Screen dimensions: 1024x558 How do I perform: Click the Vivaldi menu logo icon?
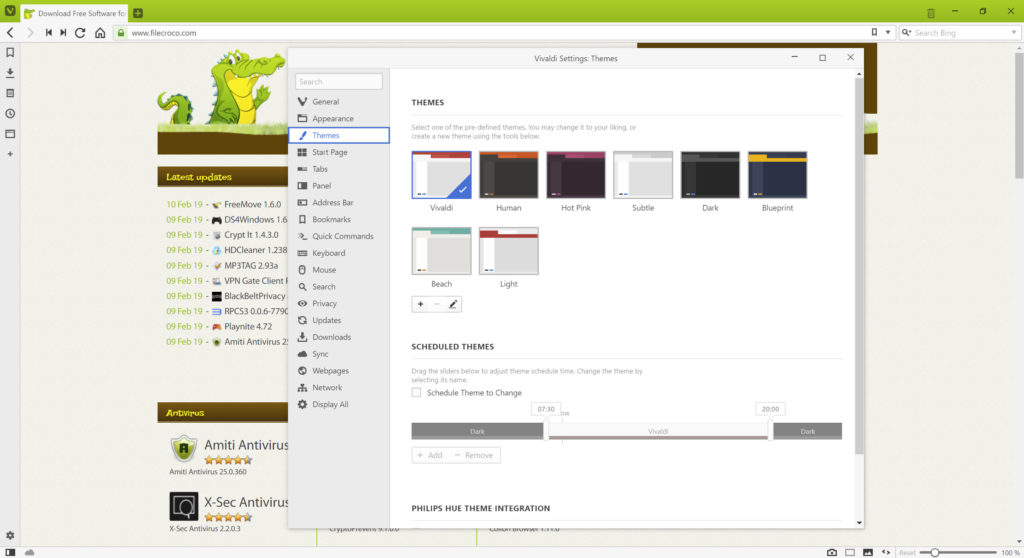[x=10, y=11]
